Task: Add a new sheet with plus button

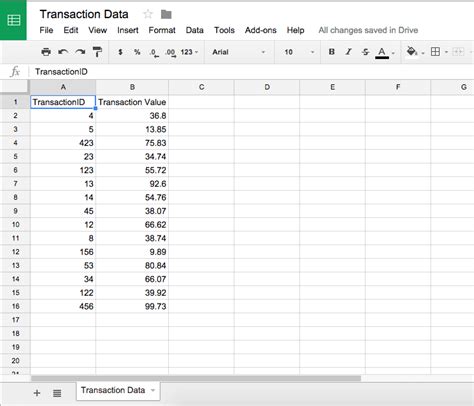Action: coord(37,393)
